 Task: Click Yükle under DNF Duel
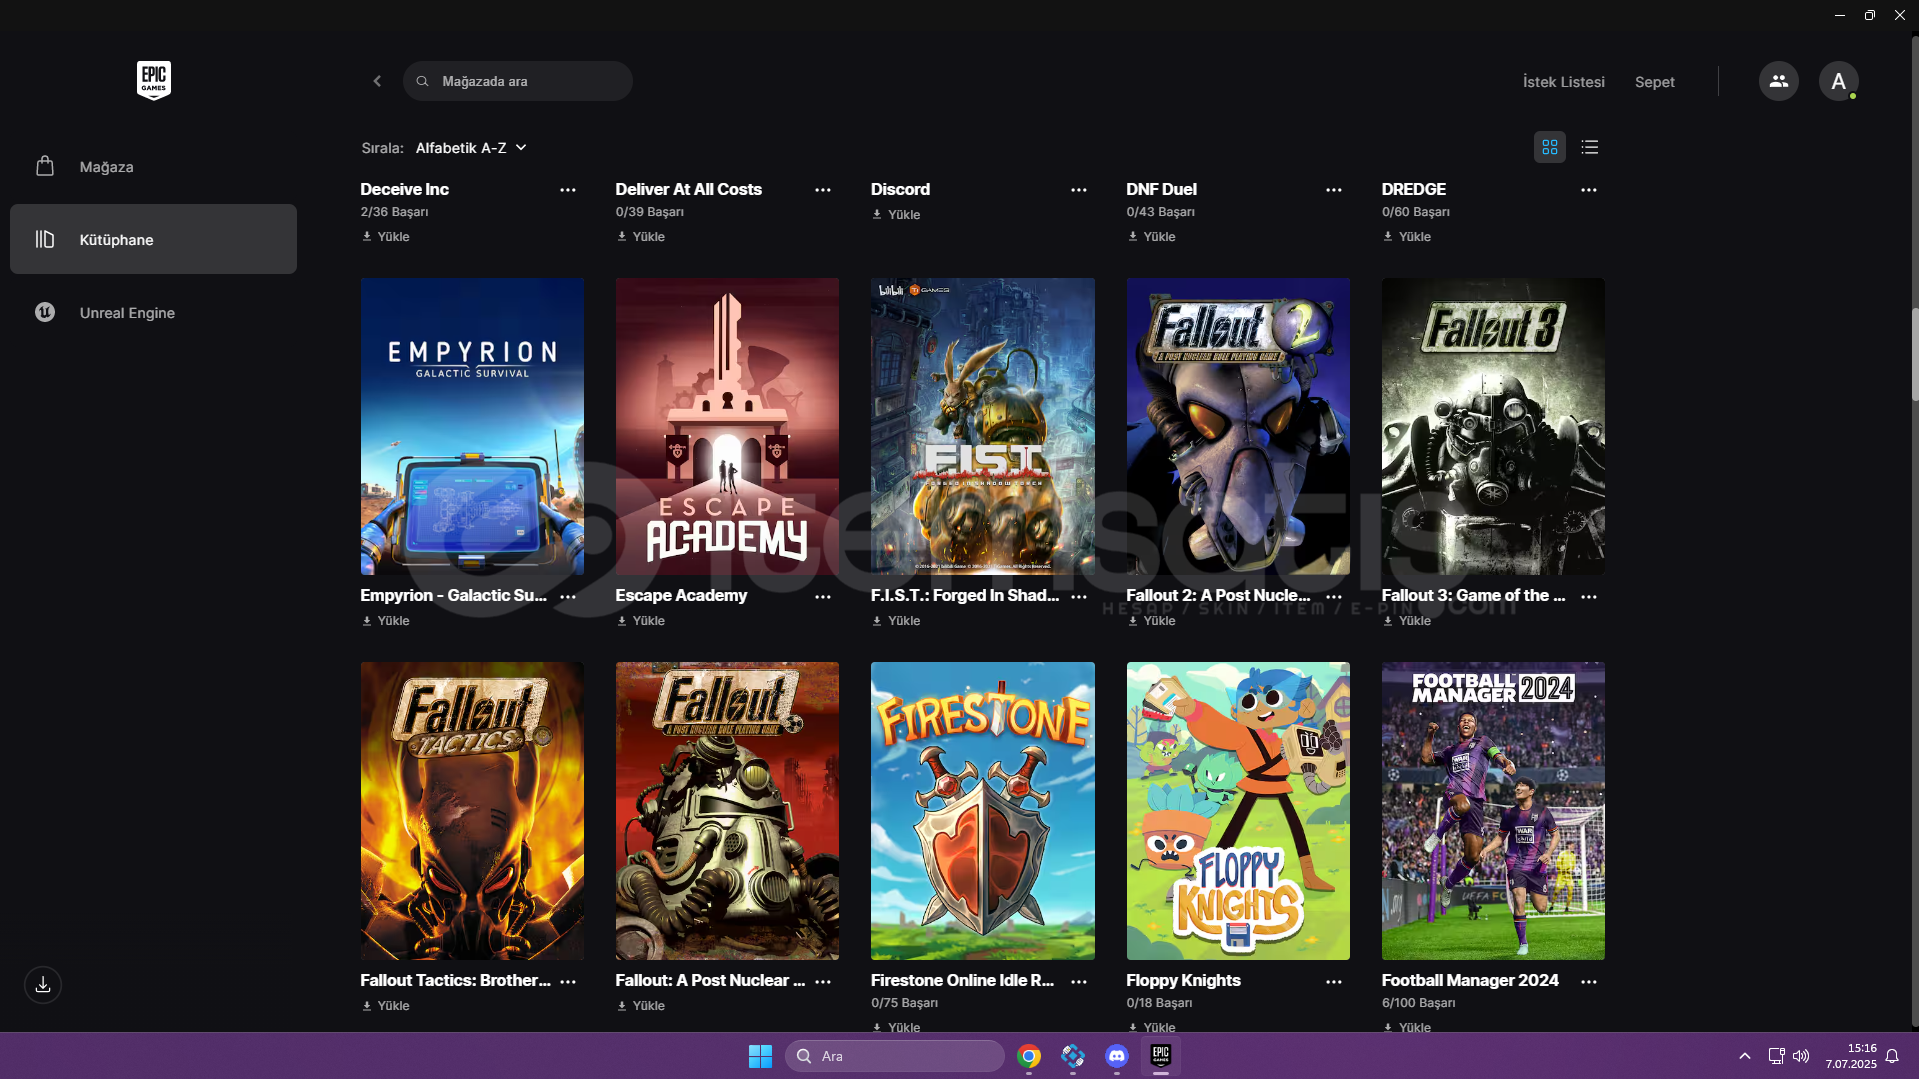click(1152, 237)
